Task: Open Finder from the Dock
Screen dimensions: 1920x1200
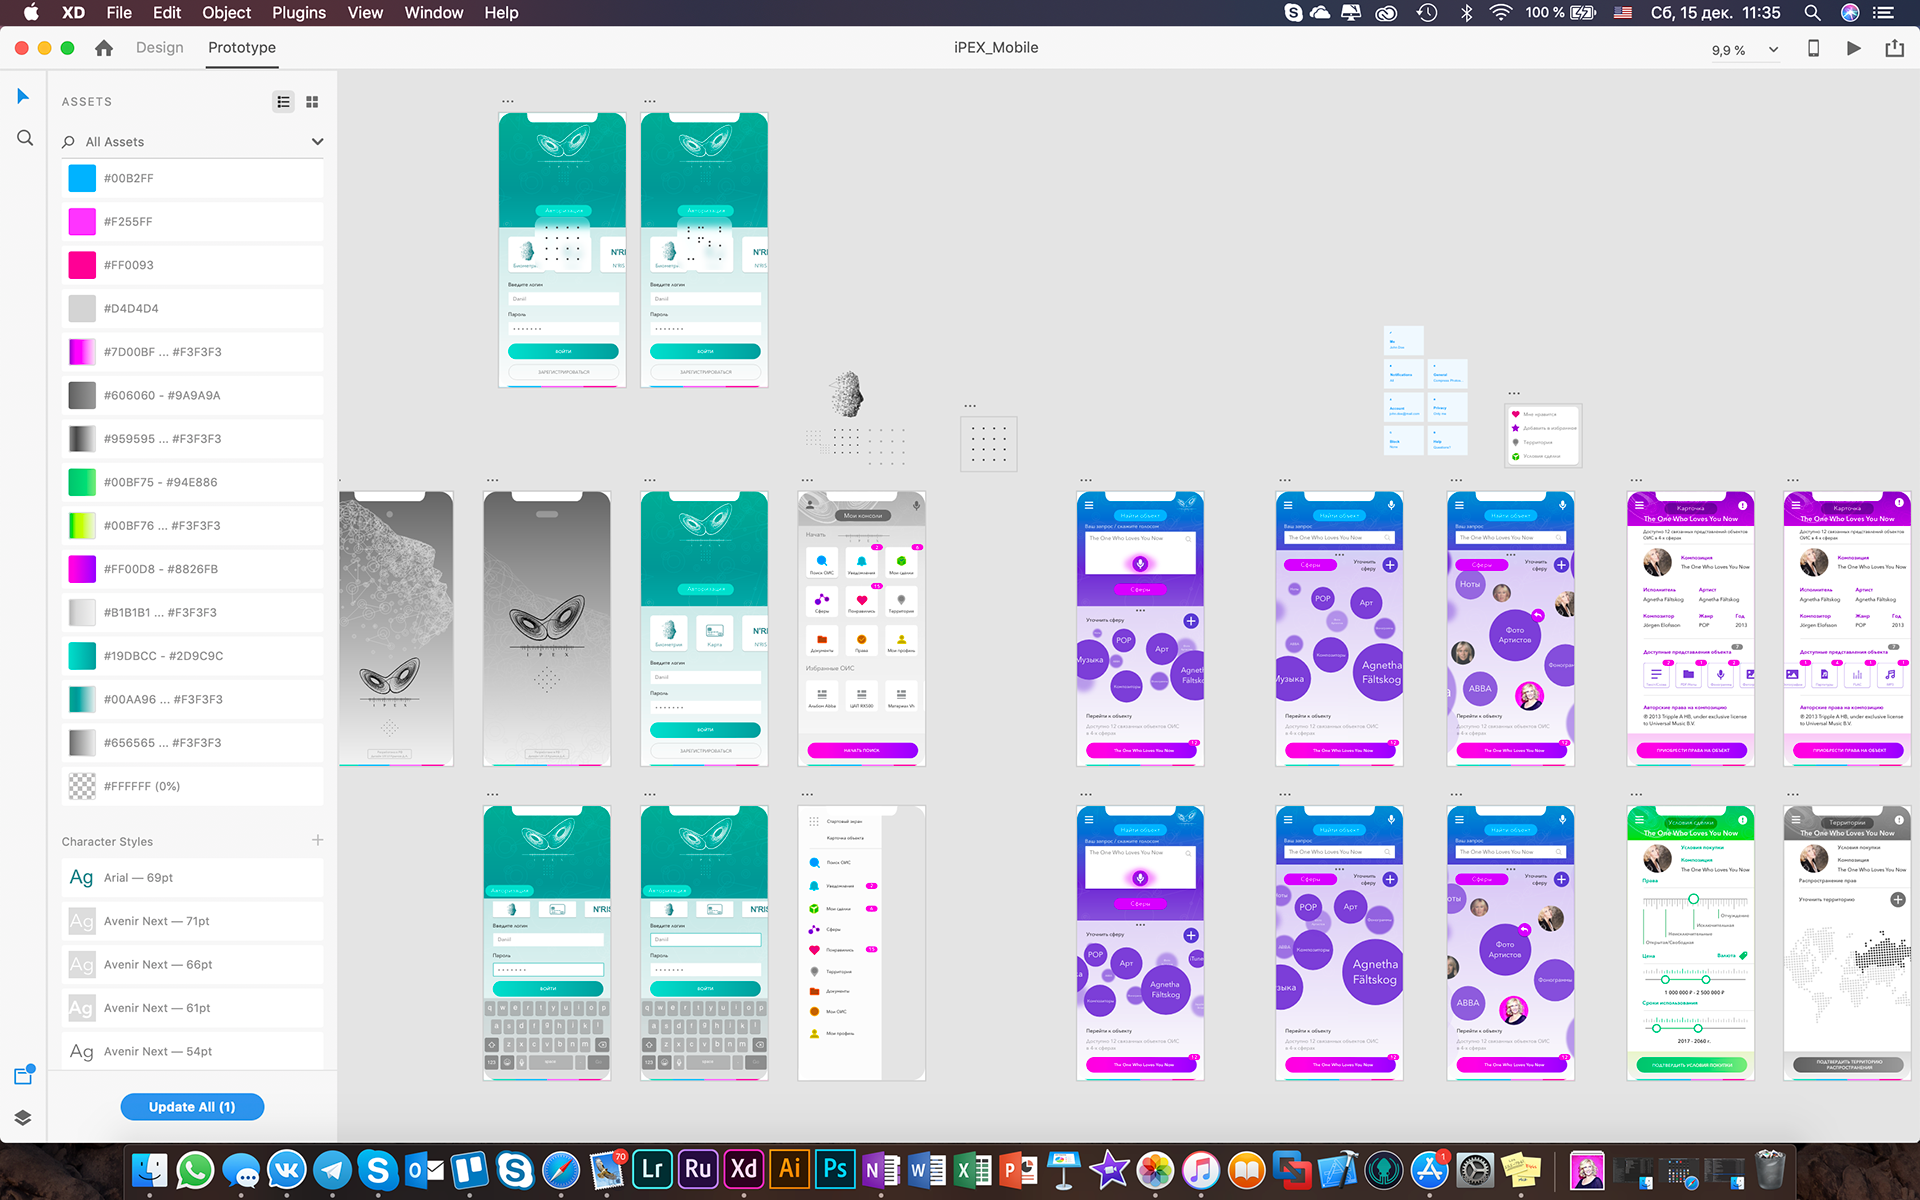Action: coord(150,1169)
